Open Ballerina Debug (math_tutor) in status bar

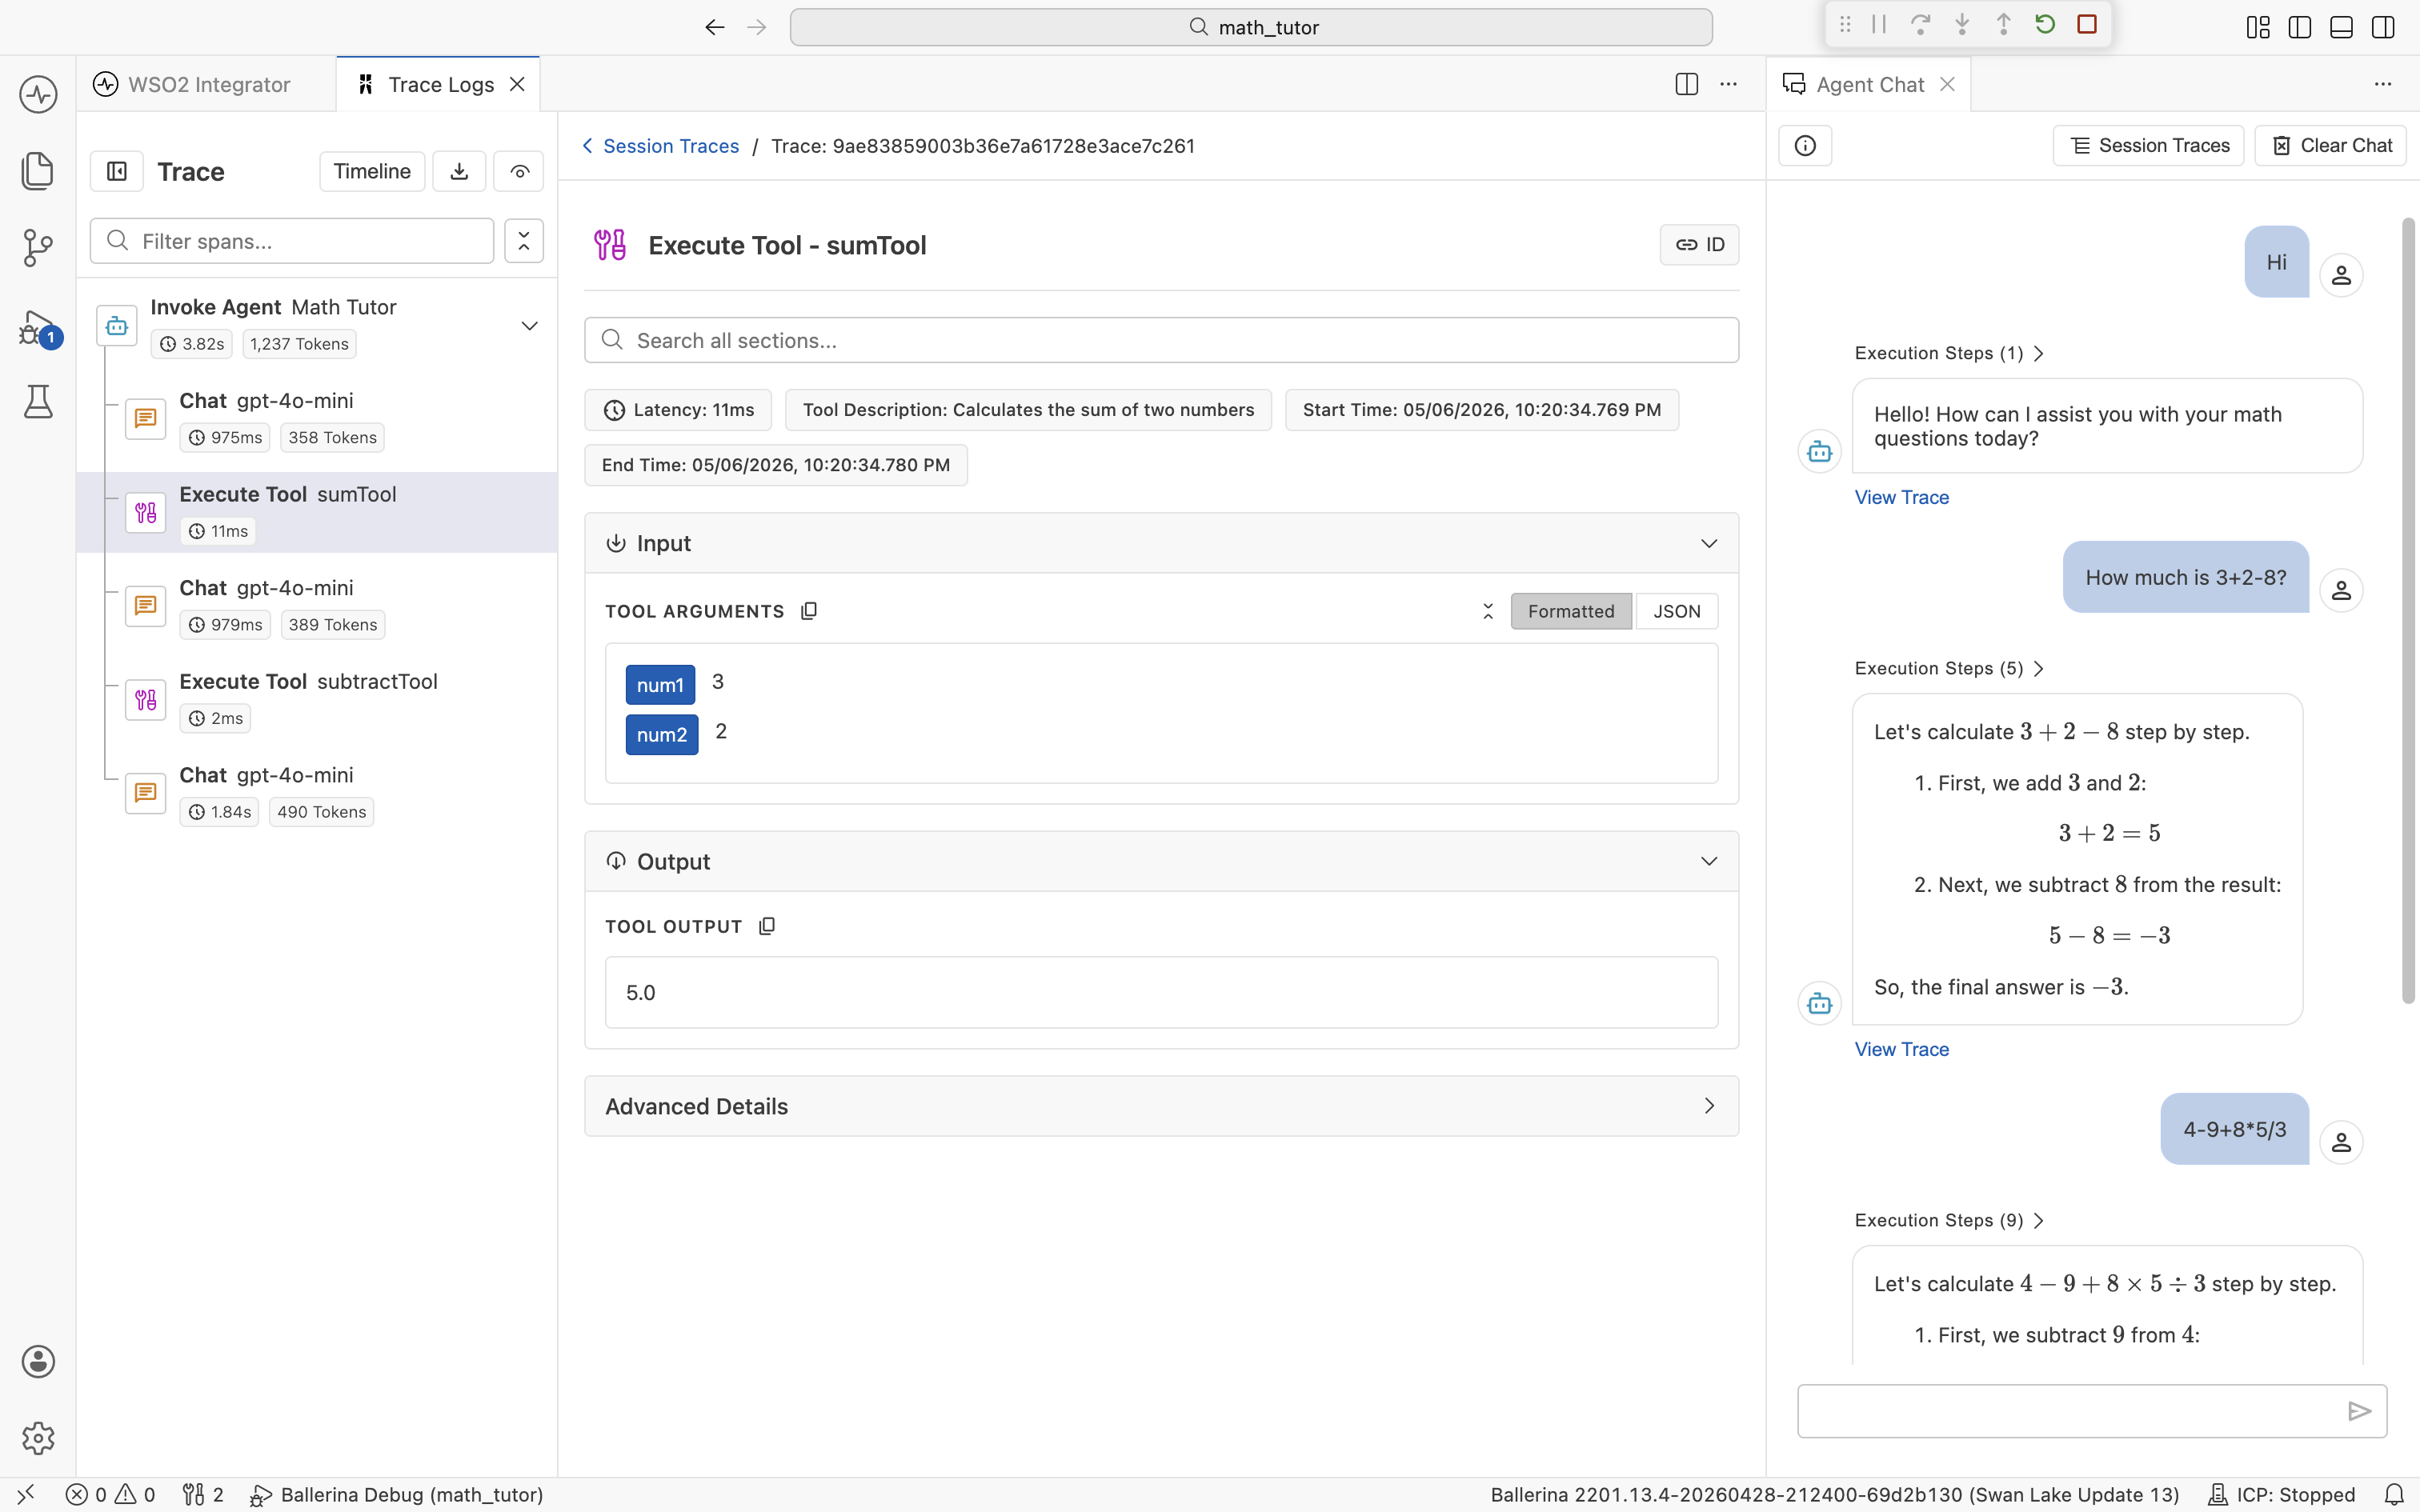click(x=396, y=1495)
